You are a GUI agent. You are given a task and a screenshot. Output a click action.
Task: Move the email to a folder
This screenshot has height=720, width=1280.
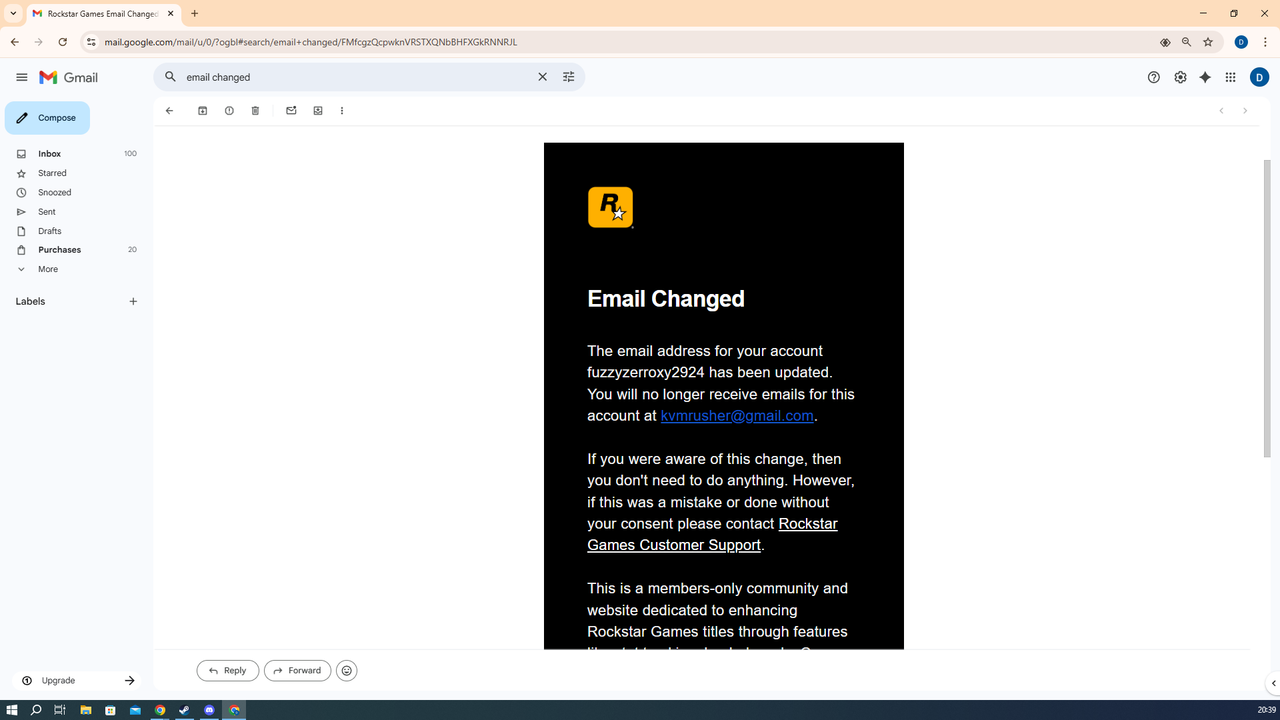click(x=318, y=111)
